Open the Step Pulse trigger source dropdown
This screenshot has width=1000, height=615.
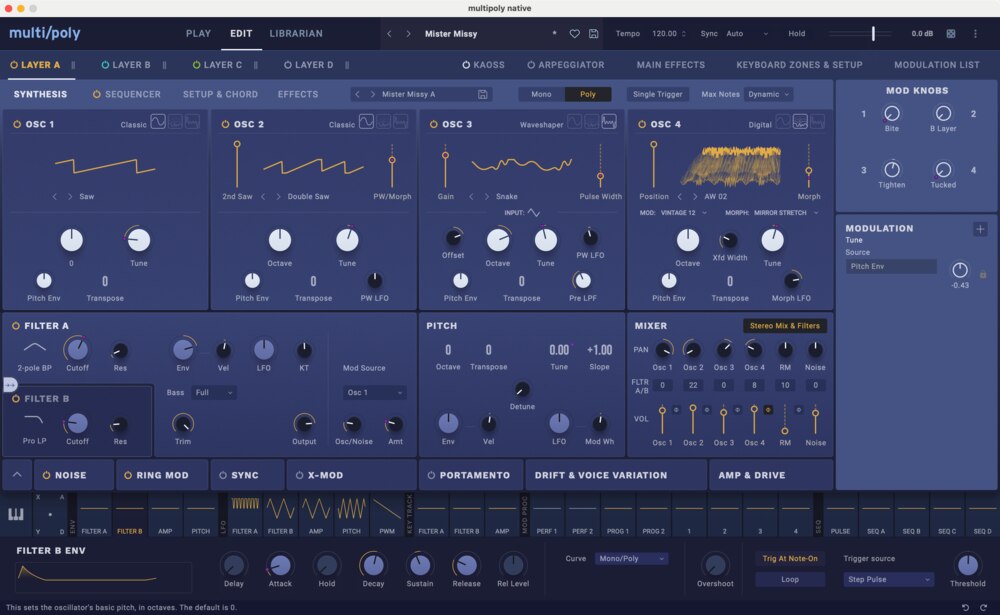885,579
